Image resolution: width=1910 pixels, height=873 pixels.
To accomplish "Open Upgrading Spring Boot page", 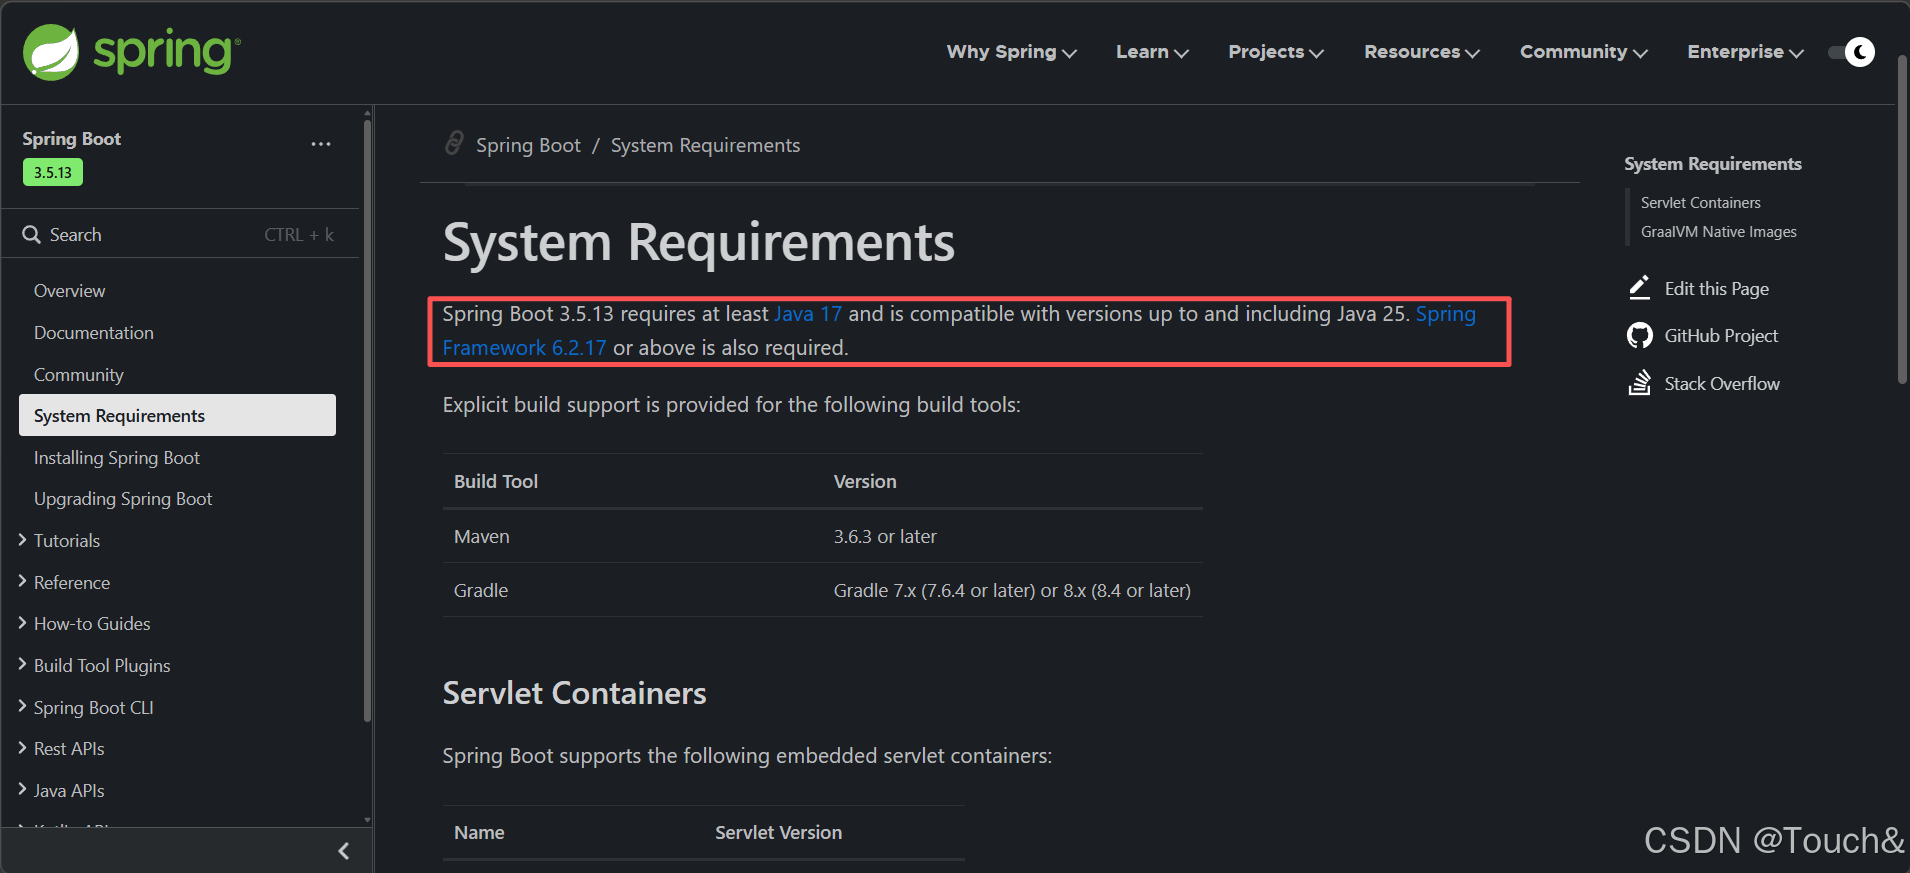I will (123, 499).
